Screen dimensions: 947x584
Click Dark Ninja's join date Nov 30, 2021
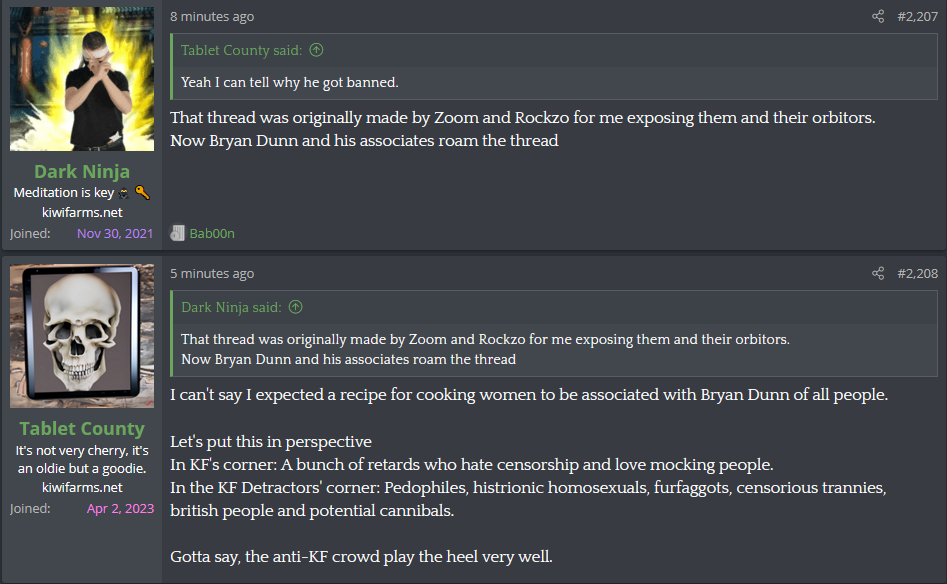coord(115,233)
